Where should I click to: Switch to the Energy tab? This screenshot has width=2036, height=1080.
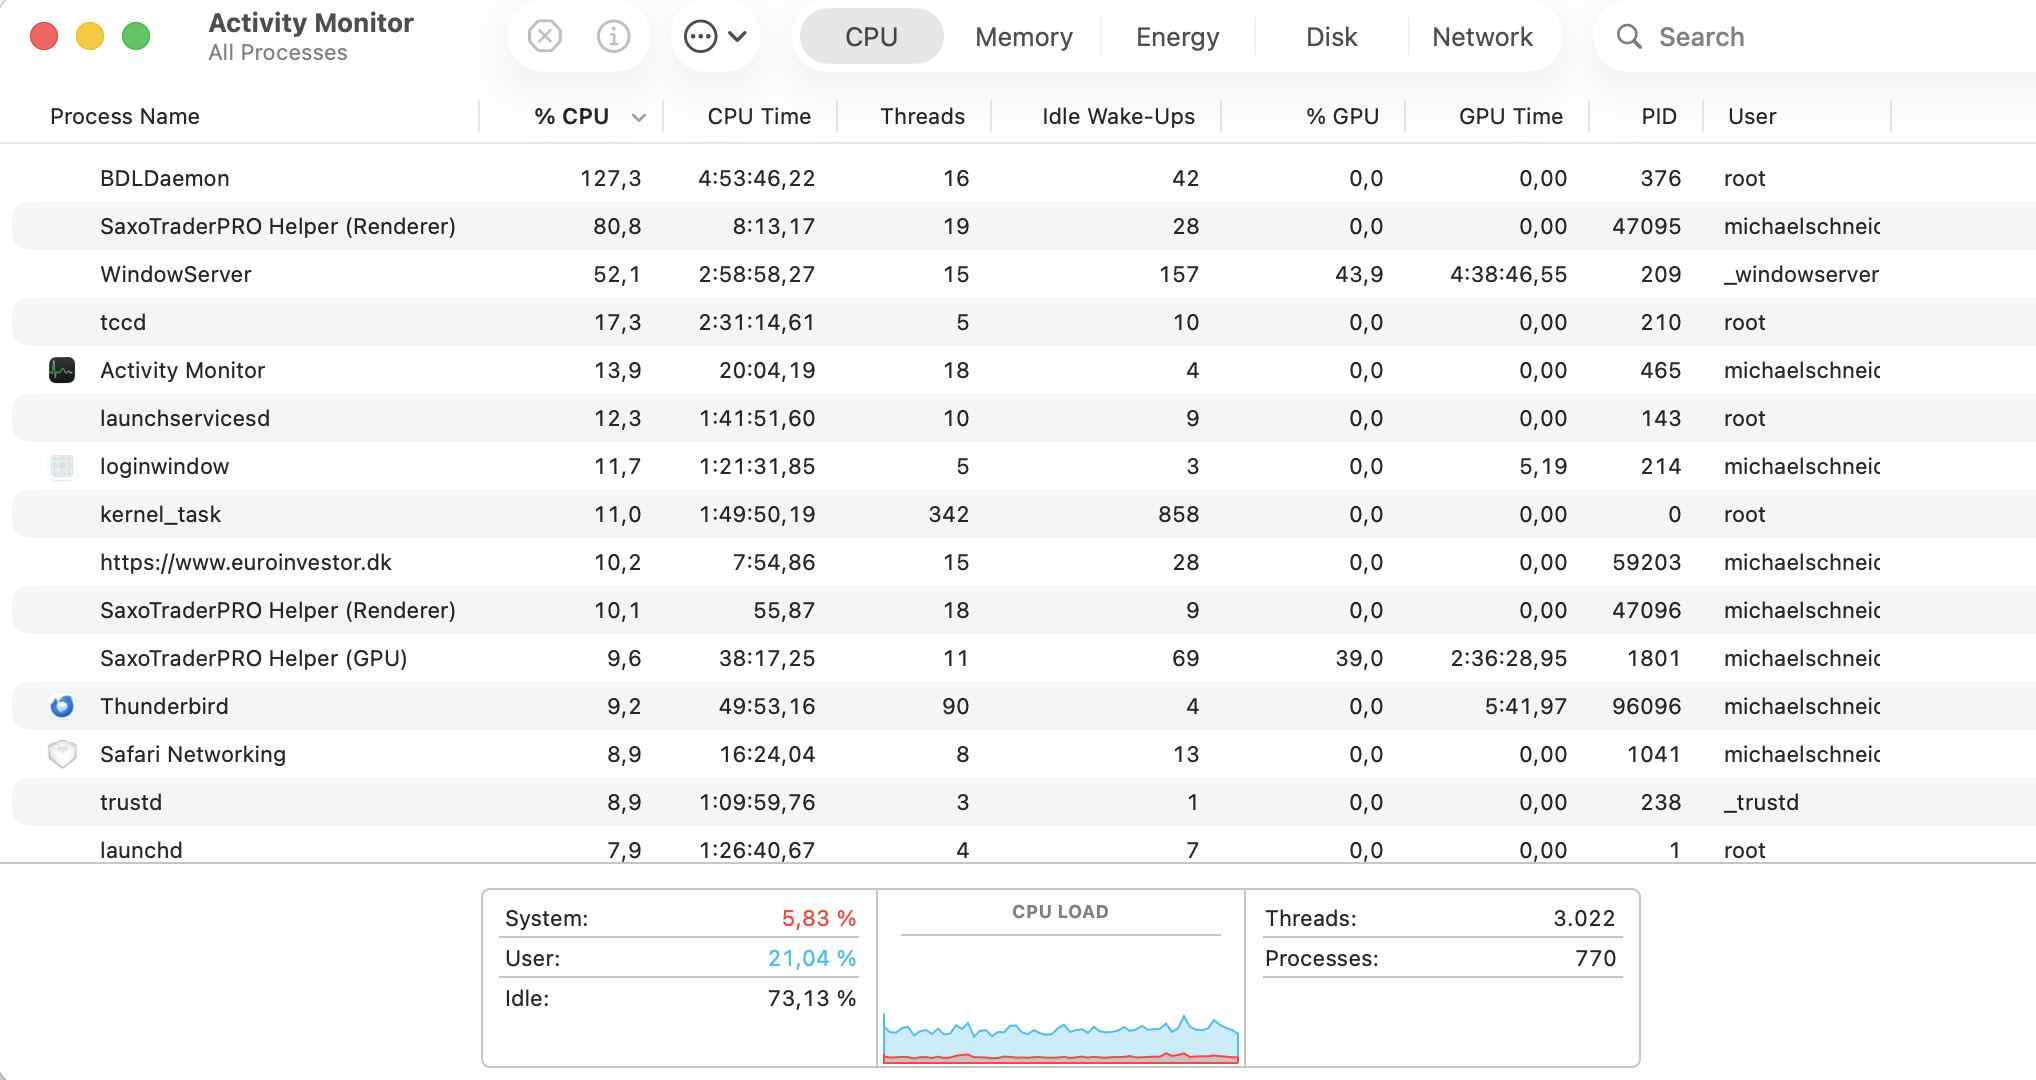click(x=1177, y=37)
